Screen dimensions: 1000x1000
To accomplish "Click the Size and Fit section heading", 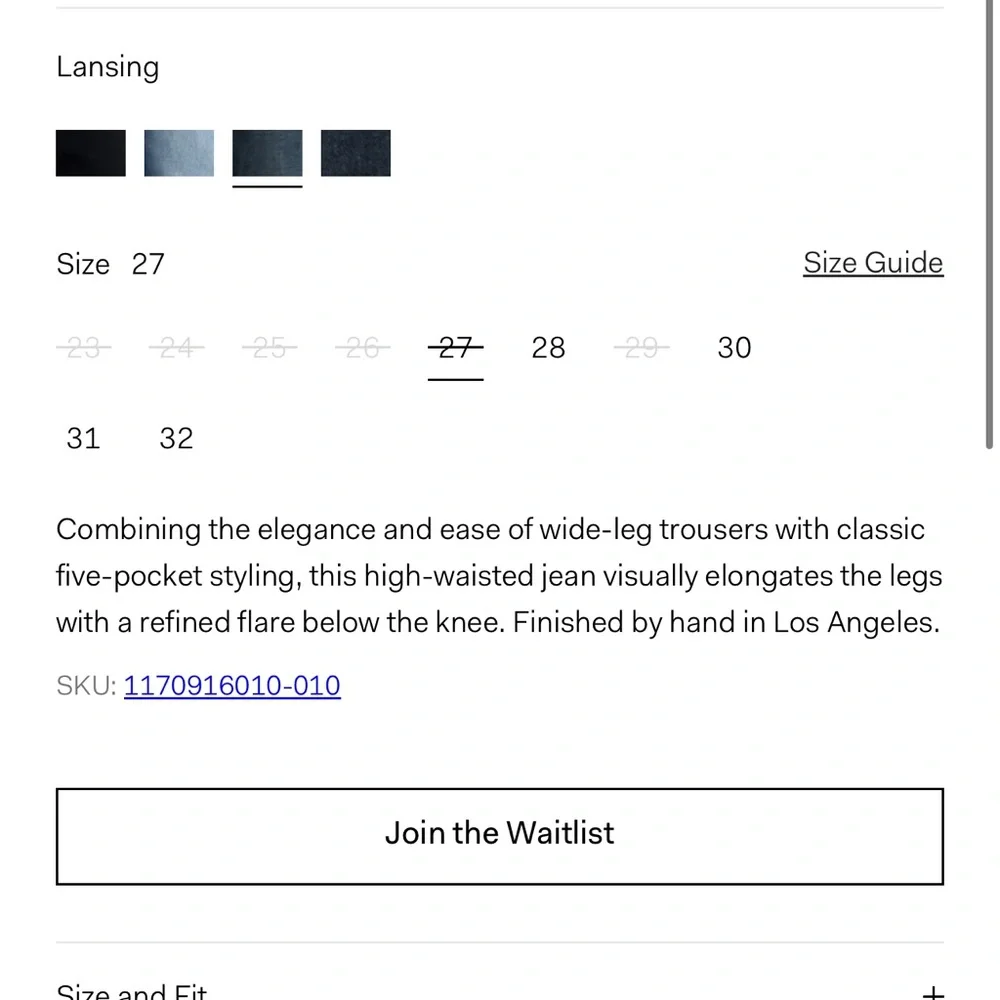I will (131, 993).
